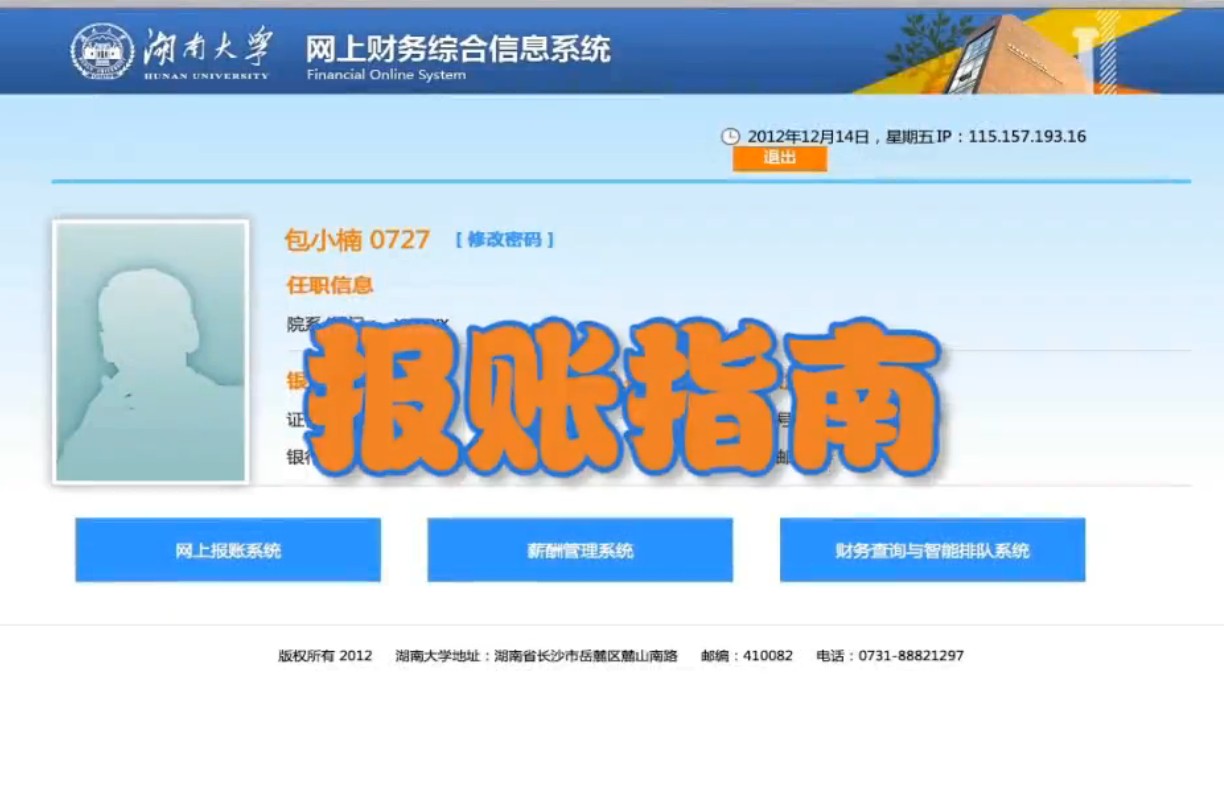Click the Hunan University logo emblem

[x=103, y=51]
